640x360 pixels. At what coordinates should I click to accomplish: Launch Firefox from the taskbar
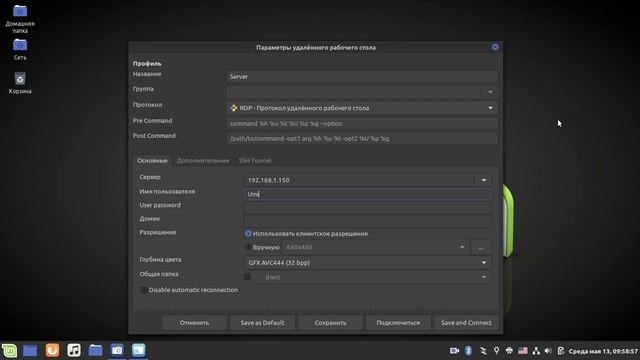point(52,350)
